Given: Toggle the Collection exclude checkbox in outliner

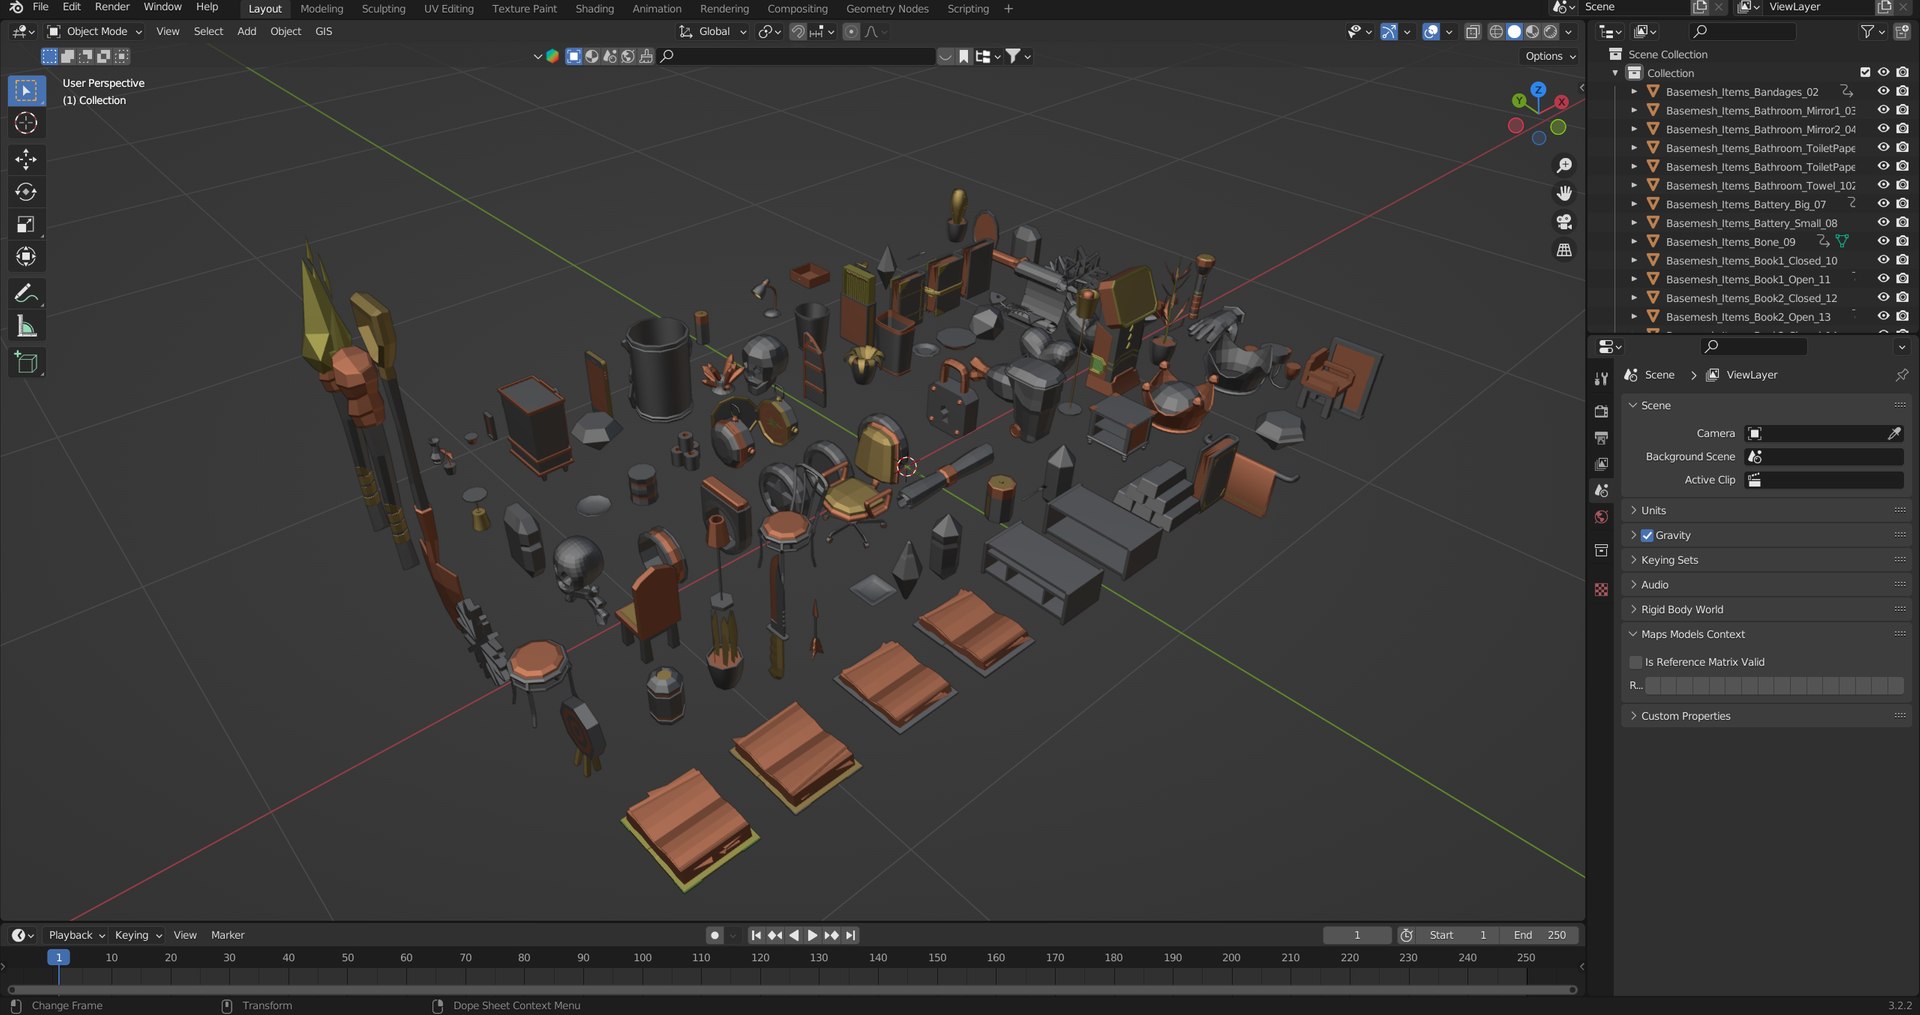Looking at the screenshot, I should coord(1865,72).
